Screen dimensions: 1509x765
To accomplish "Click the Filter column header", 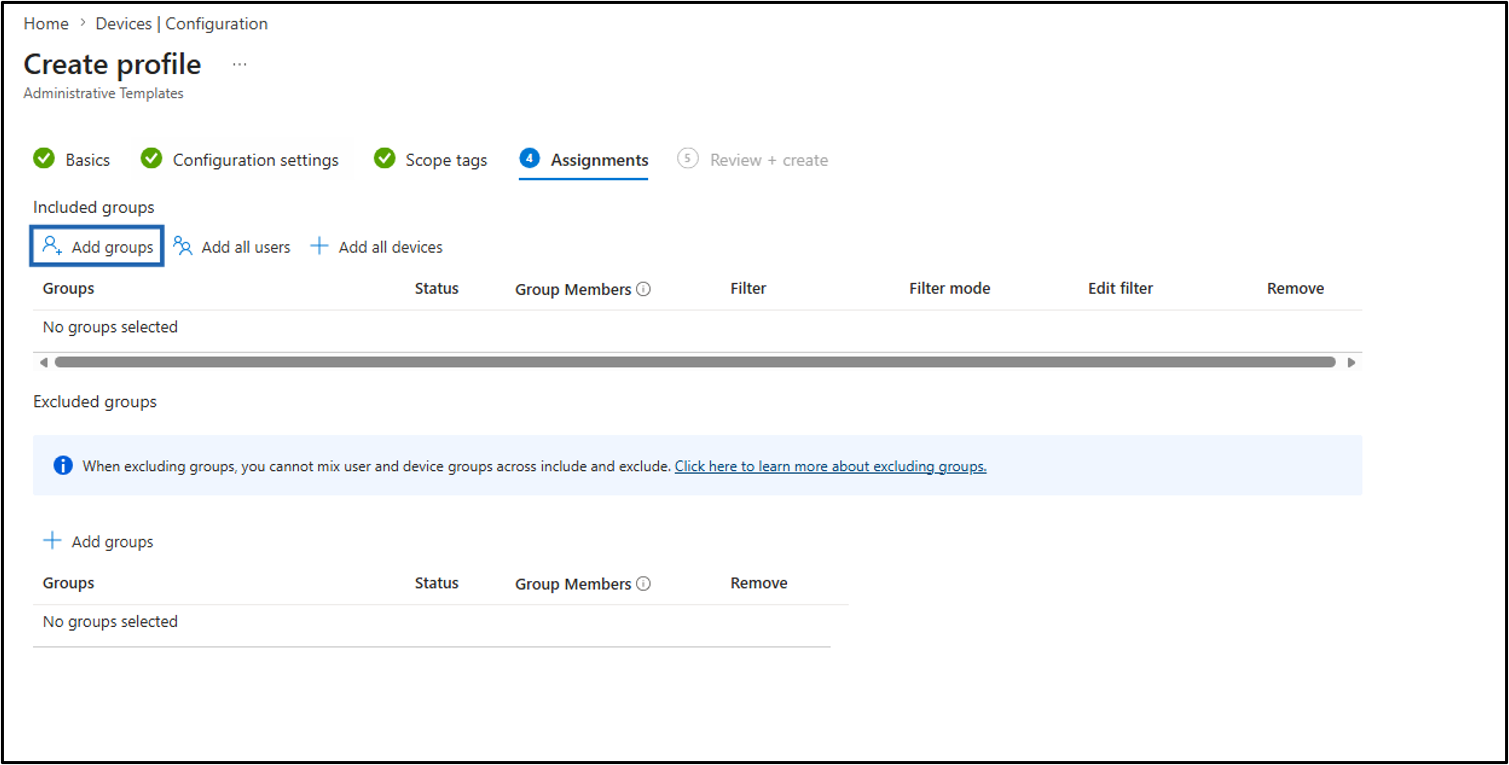I will point(748,288).
